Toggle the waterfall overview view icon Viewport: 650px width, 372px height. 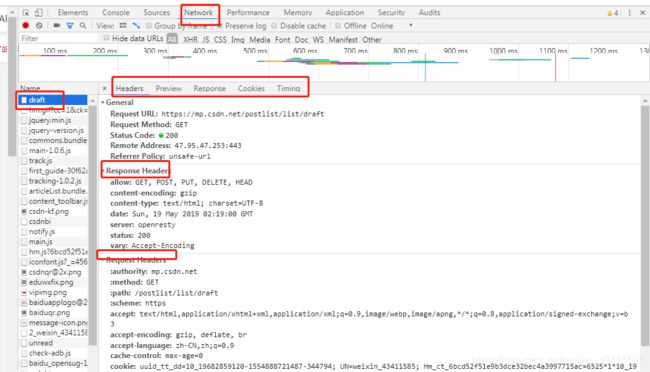136,26
